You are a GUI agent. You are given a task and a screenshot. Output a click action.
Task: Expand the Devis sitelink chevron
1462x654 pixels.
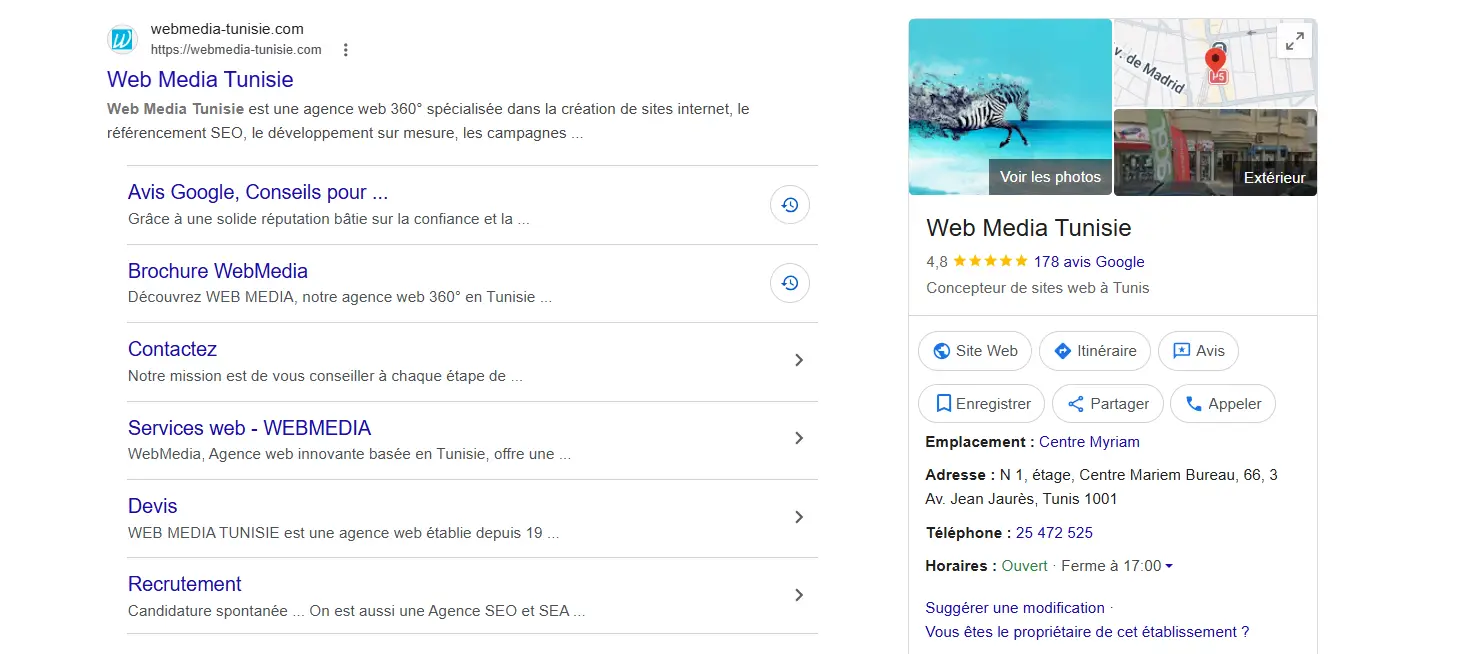798,517
